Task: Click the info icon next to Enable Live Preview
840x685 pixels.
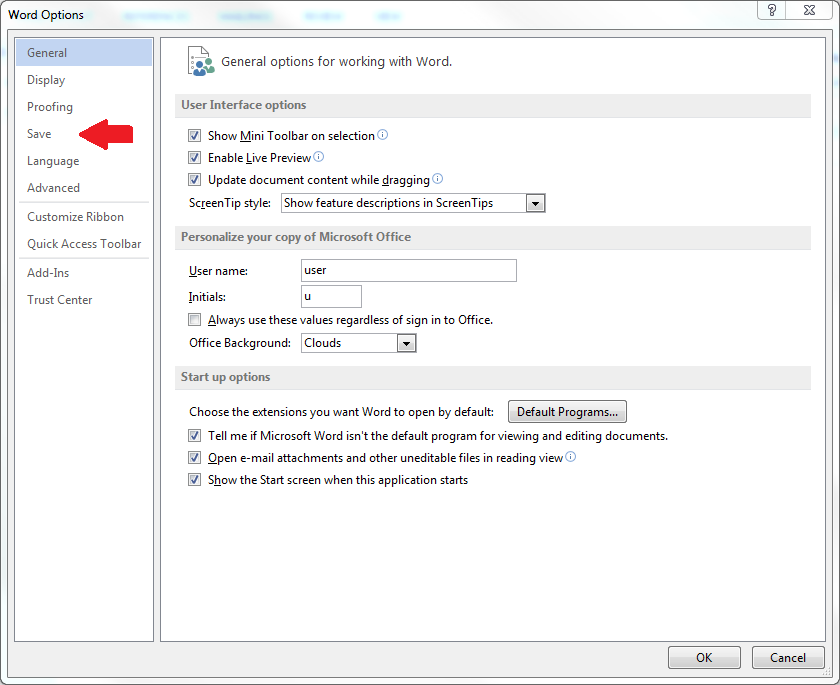Action: click(x=318, y=156)
